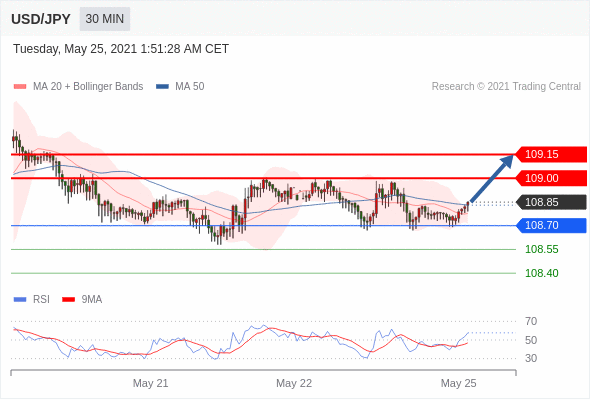This screenshot has height=400, width=590.
Task: Click the 109.00 resistance price tag
Action: click(x=550, y=178)
